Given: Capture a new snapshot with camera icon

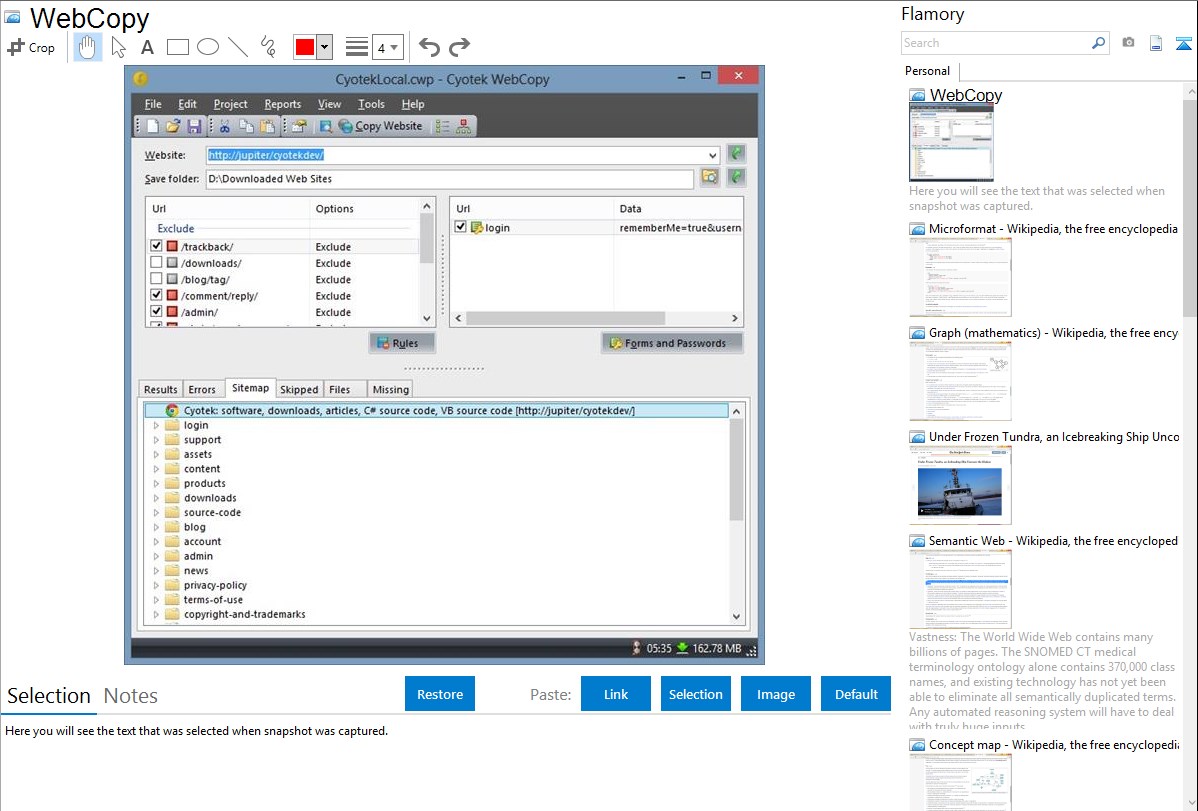Looking at the screenshot, I should point(1128,43).
